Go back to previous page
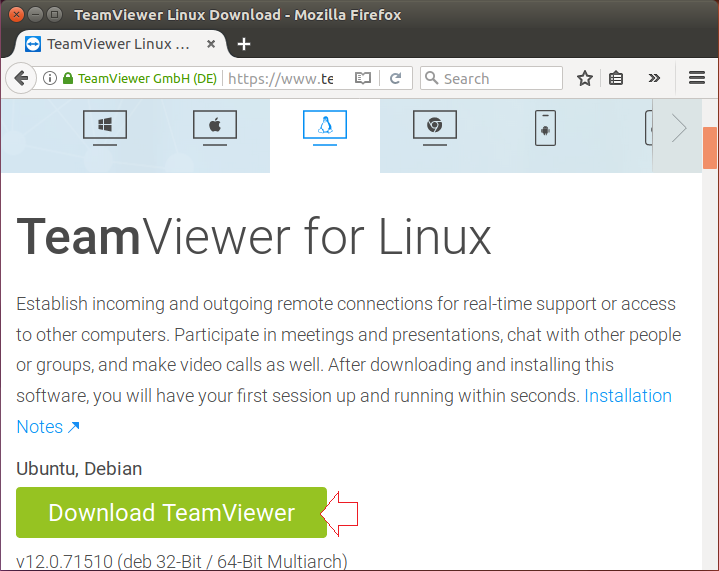 pyautogui.click(x=21, y=78)
